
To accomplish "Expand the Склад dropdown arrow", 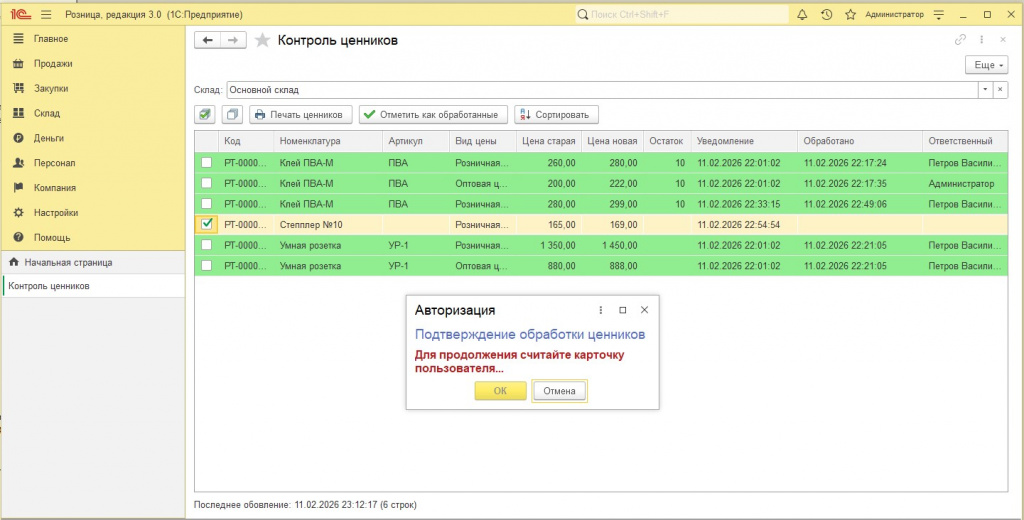I will click(985, 90).
